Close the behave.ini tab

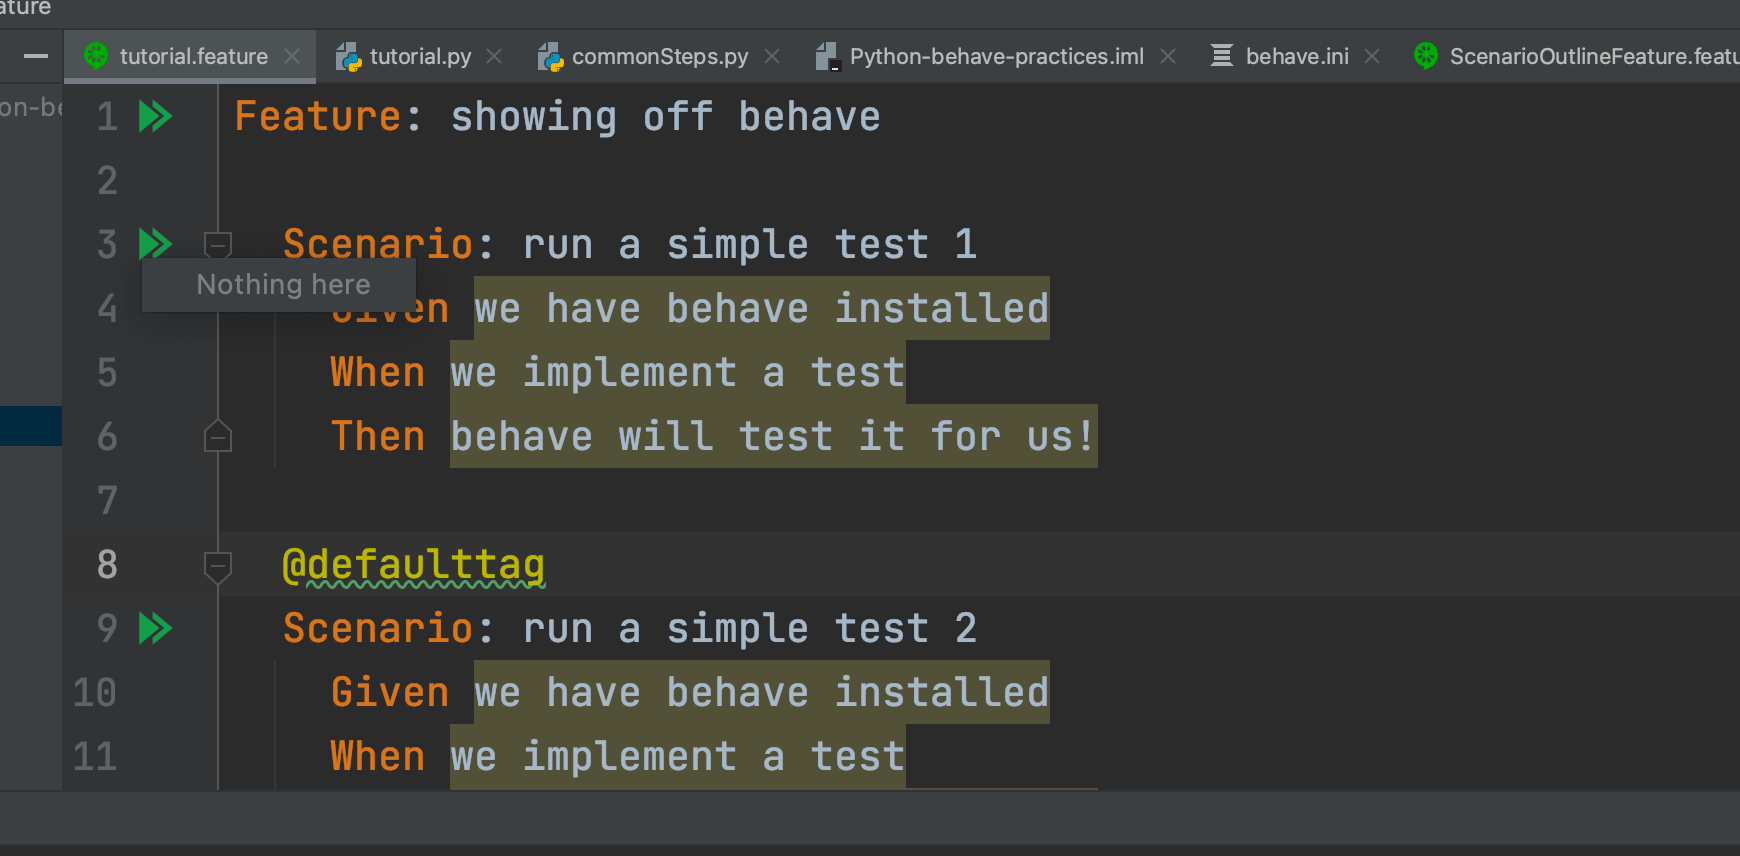pos(1372,57)
